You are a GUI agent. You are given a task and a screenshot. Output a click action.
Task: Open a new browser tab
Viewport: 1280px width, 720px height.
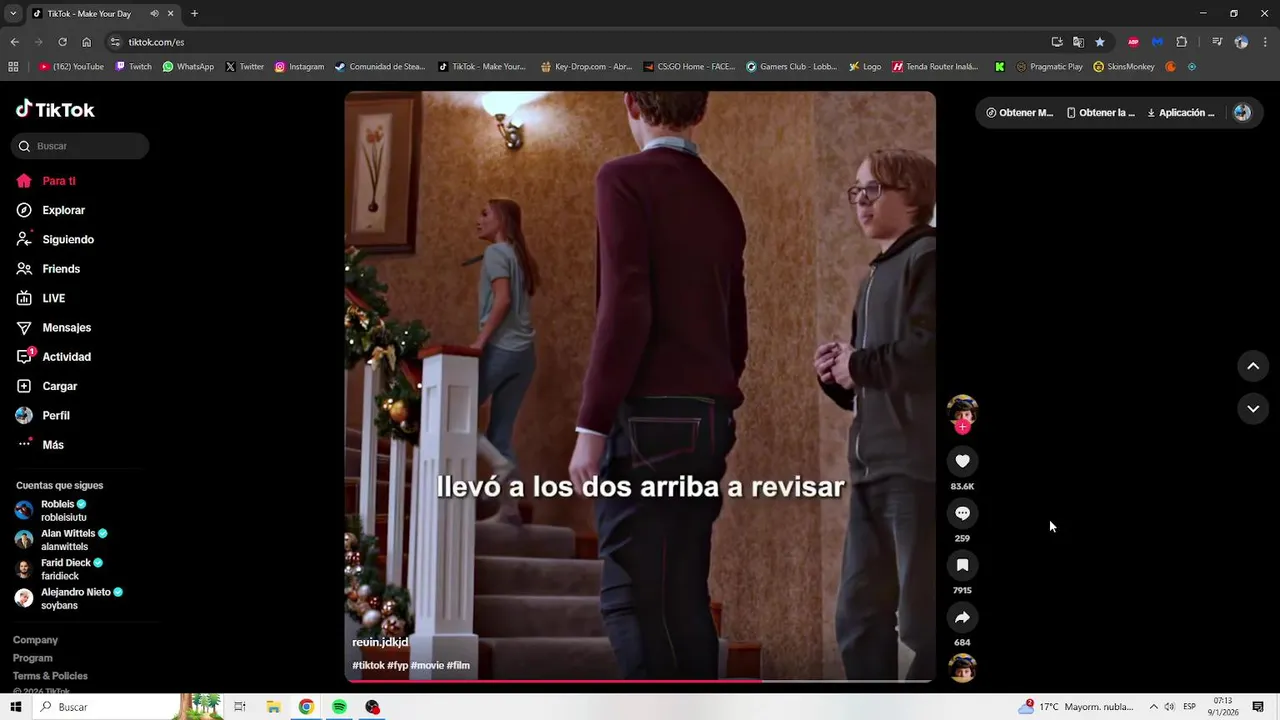click(194, 14)
